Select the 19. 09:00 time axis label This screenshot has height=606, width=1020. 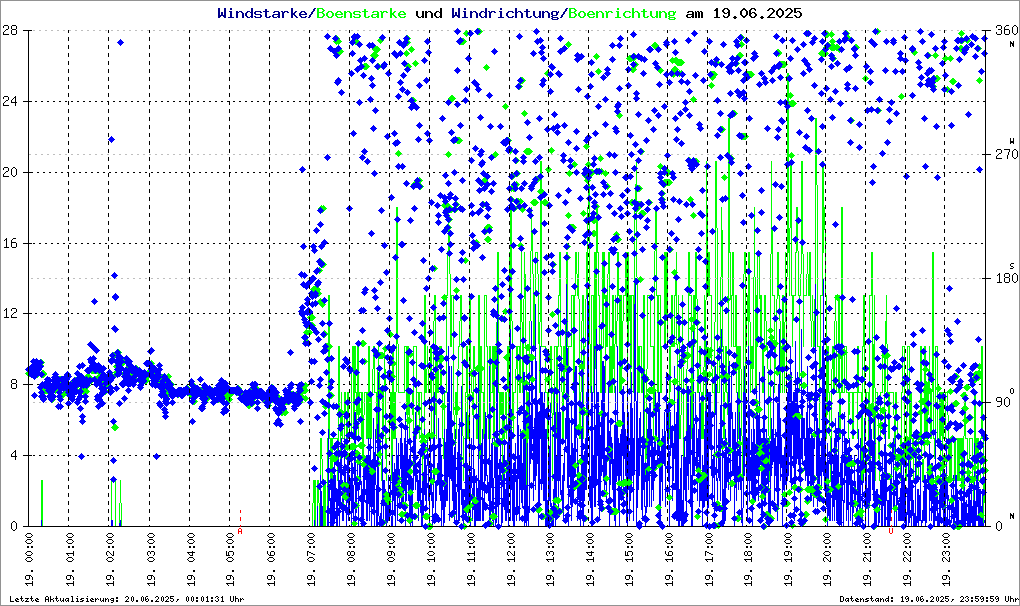390,559
